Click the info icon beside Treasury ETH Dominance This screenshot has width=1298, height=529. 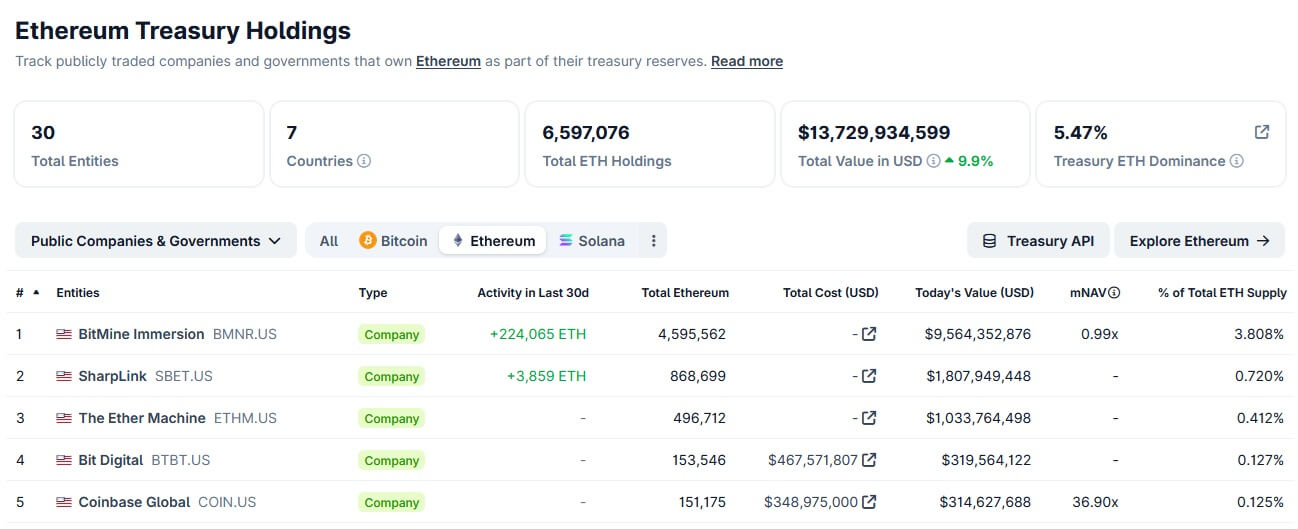[1237, 161]
